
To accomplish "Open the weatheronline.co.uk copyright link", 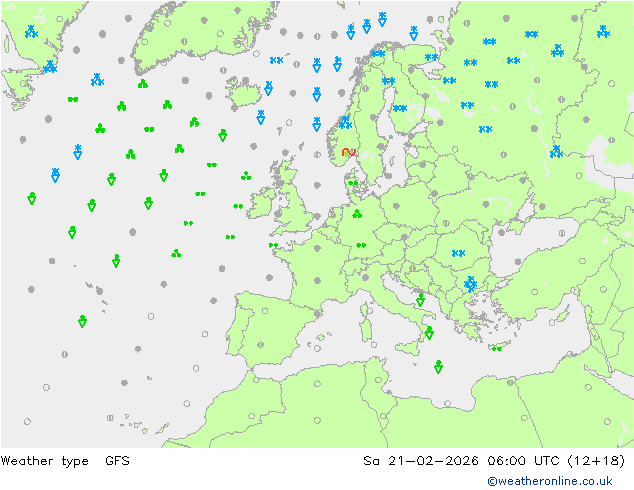I will [550, 481].
